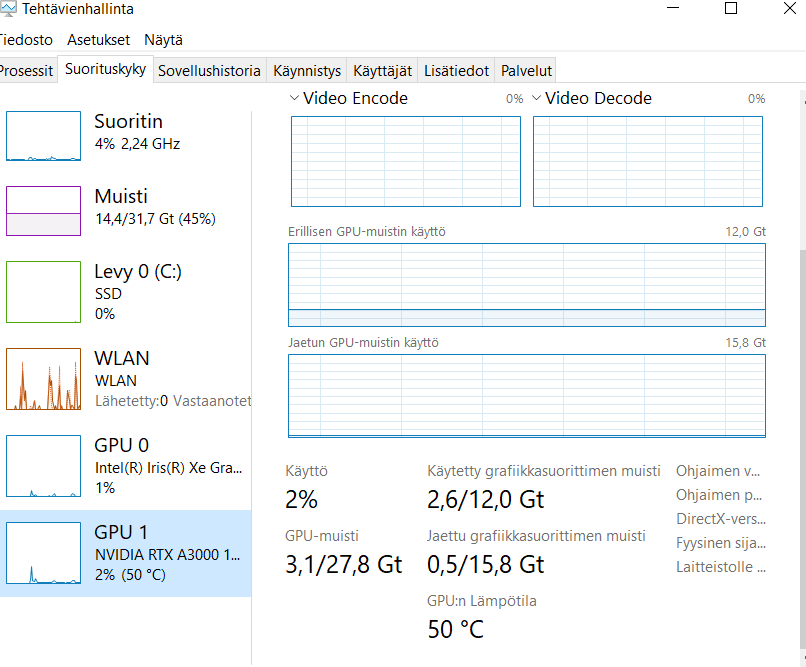Click the WLAN network graph thumbnail
806x667 pixels.
43,379
